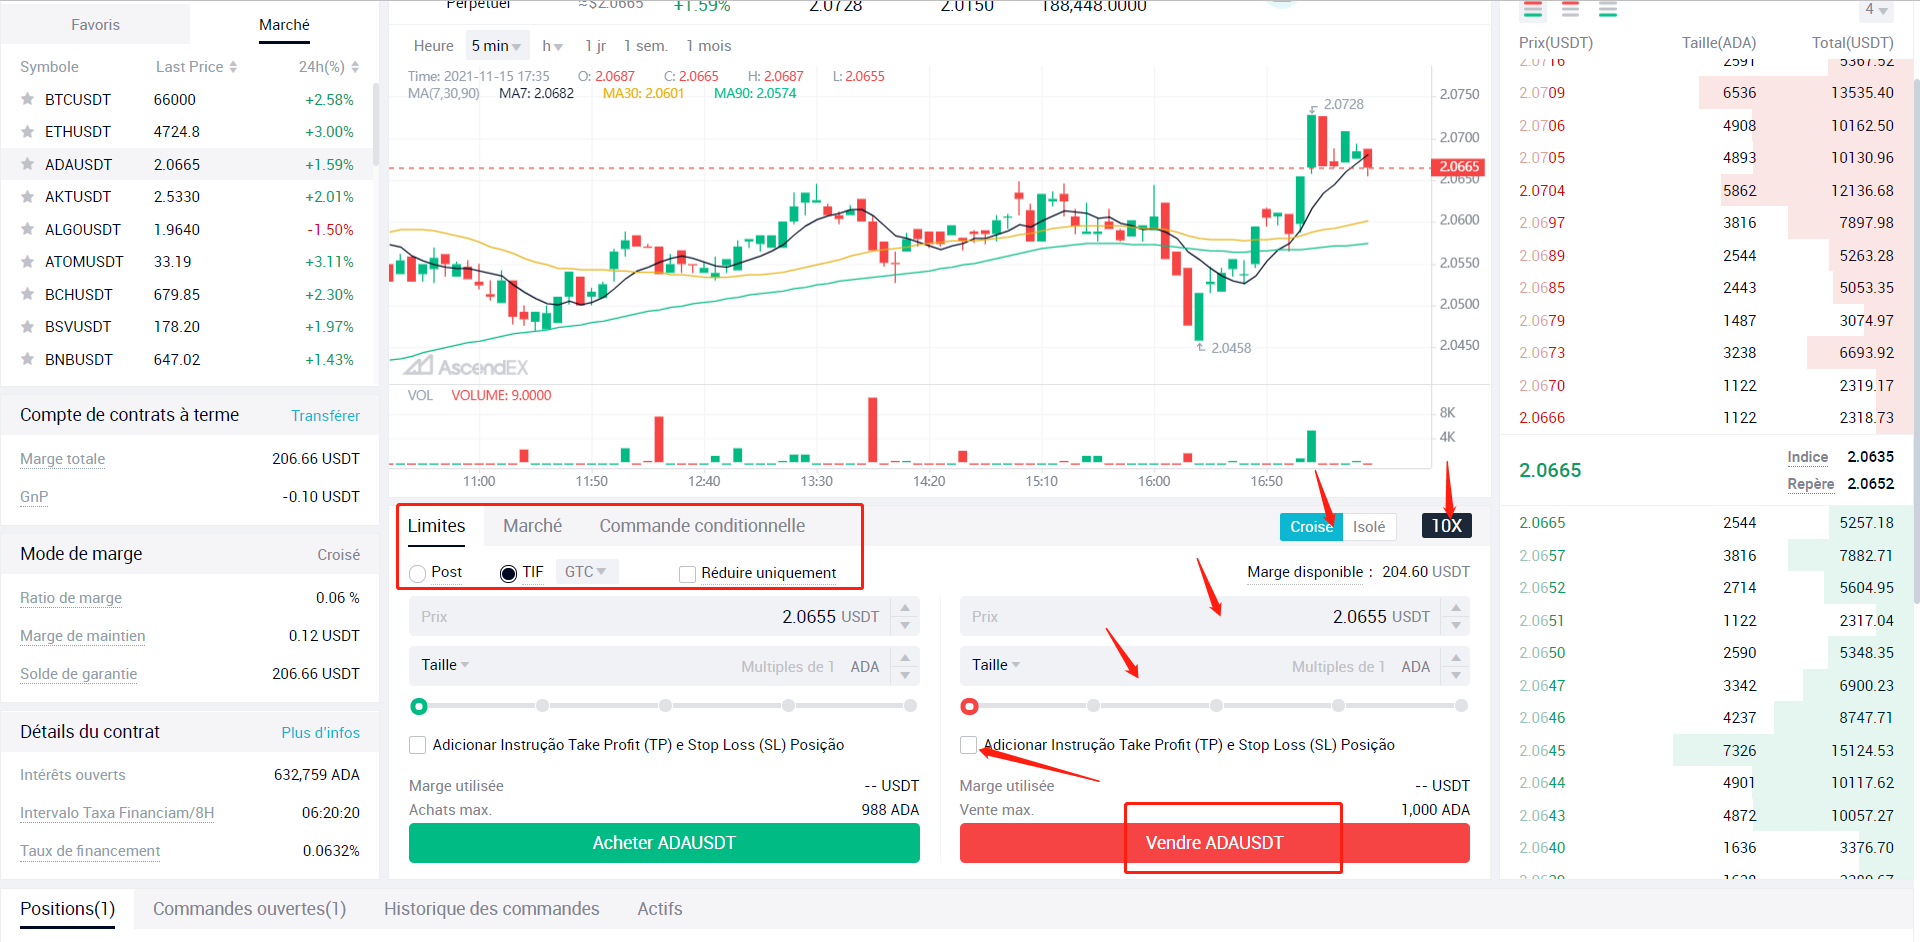The width and height of the screenshot is (1920, 942).
Task: Select the TIF radio option
Action: pyautogui.click(x=508, y=573)
